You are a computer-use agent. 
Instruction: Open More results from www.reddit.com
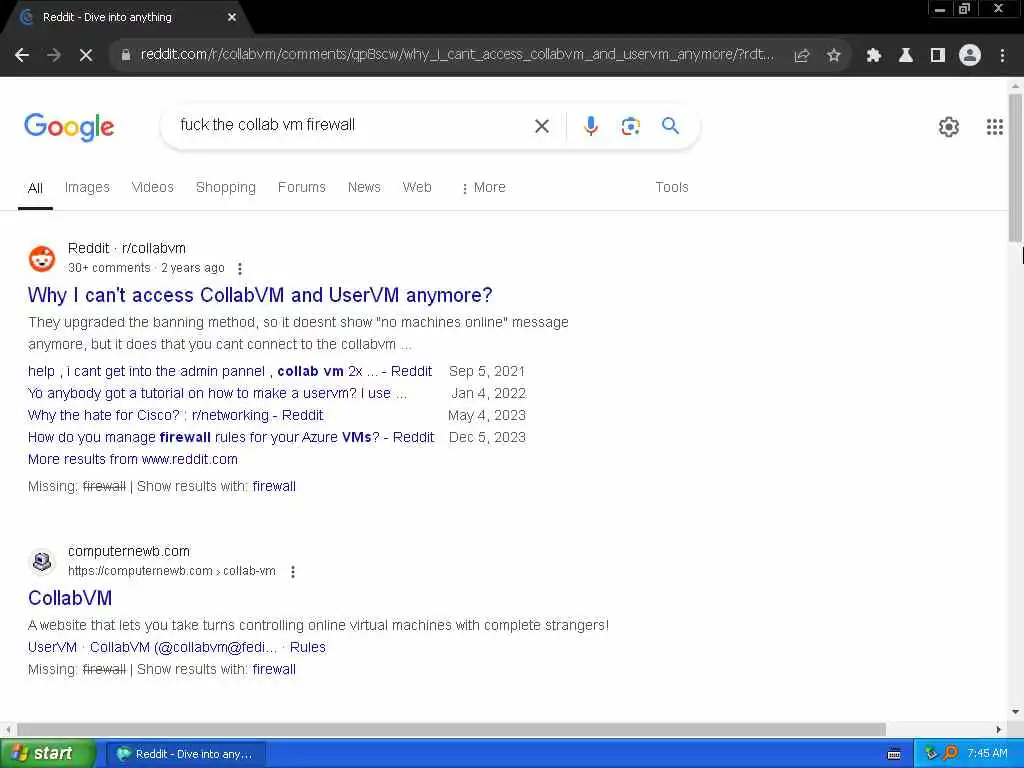[x=133, y=459]
